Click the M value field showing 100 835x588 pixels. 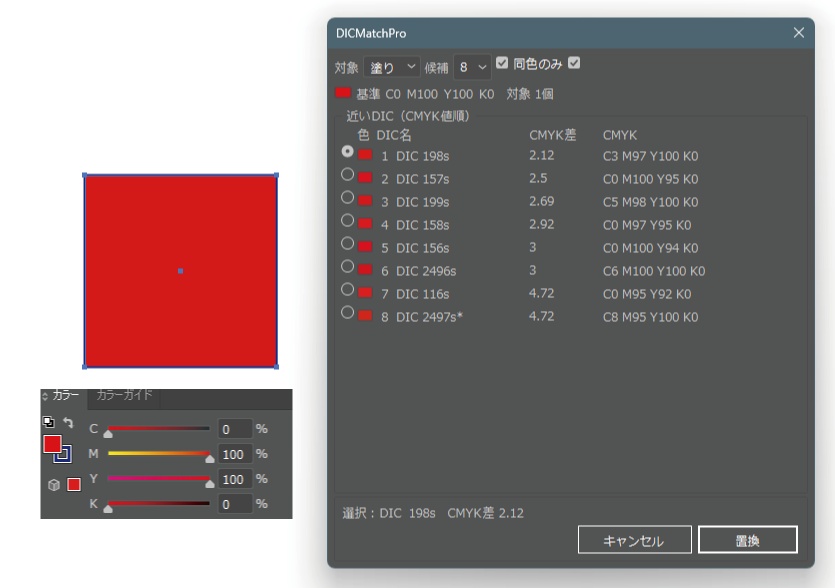pos(235,454)
